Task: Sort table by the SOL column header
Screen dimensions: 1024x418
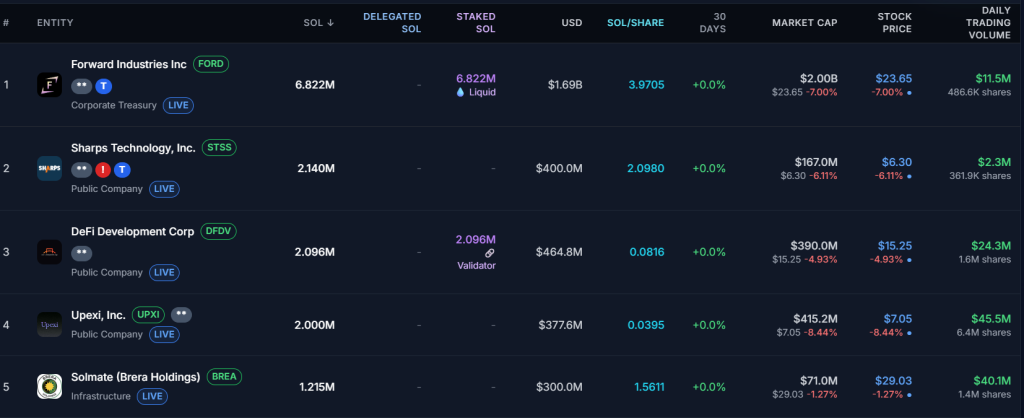Action: coord(319,23)
